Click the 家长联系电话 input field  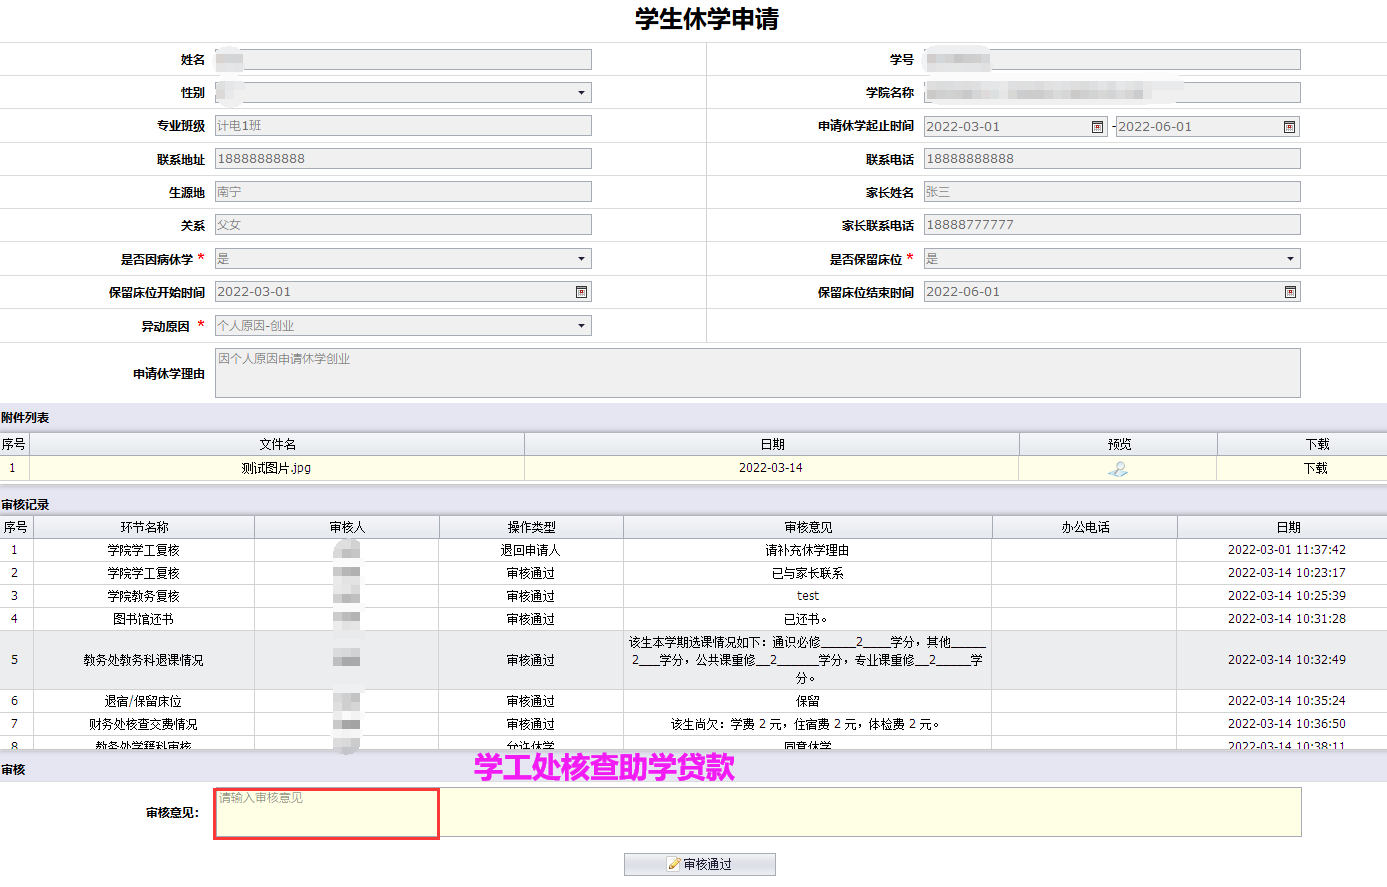(x=1111, y=225)
